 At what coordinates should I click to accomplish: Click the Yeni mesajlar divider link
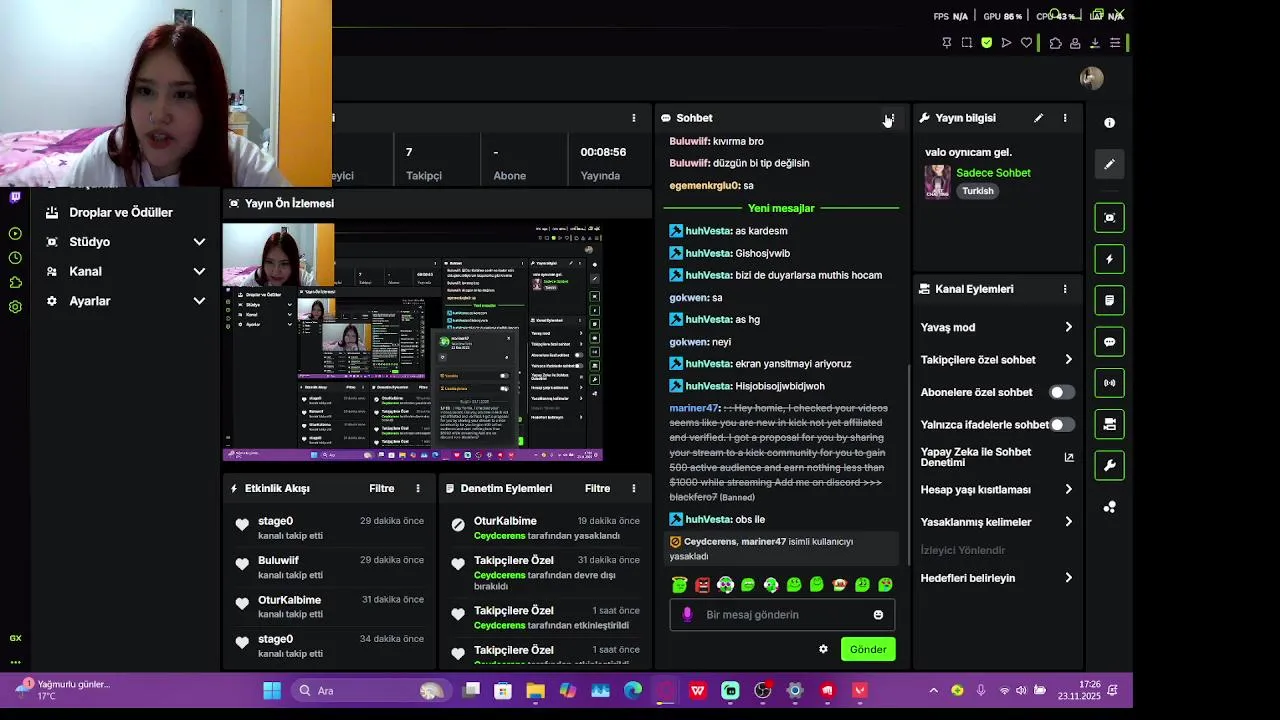(x=781, y=208)
